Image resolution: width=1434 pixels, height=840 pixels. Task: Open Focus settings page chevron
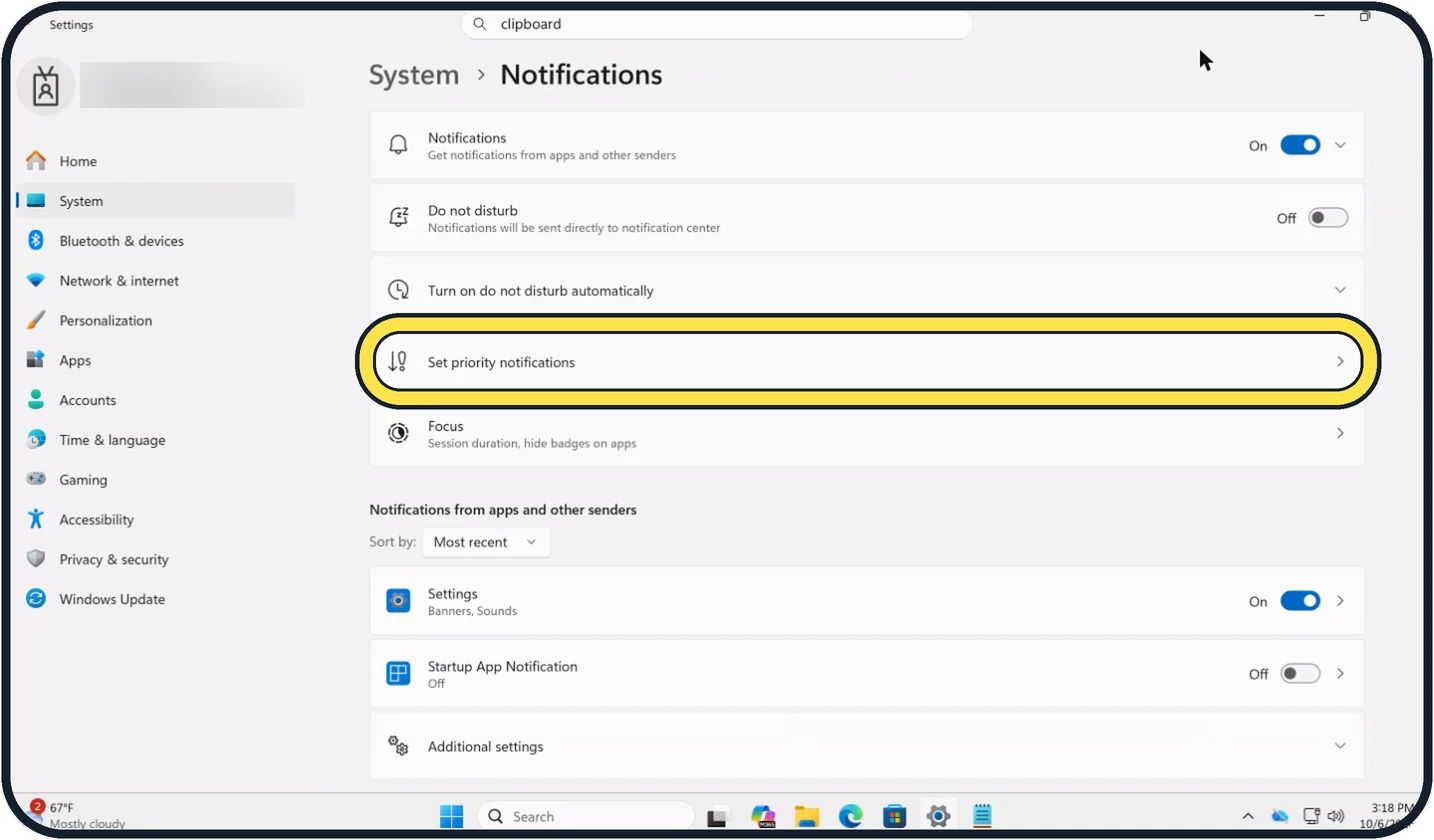1341,433
